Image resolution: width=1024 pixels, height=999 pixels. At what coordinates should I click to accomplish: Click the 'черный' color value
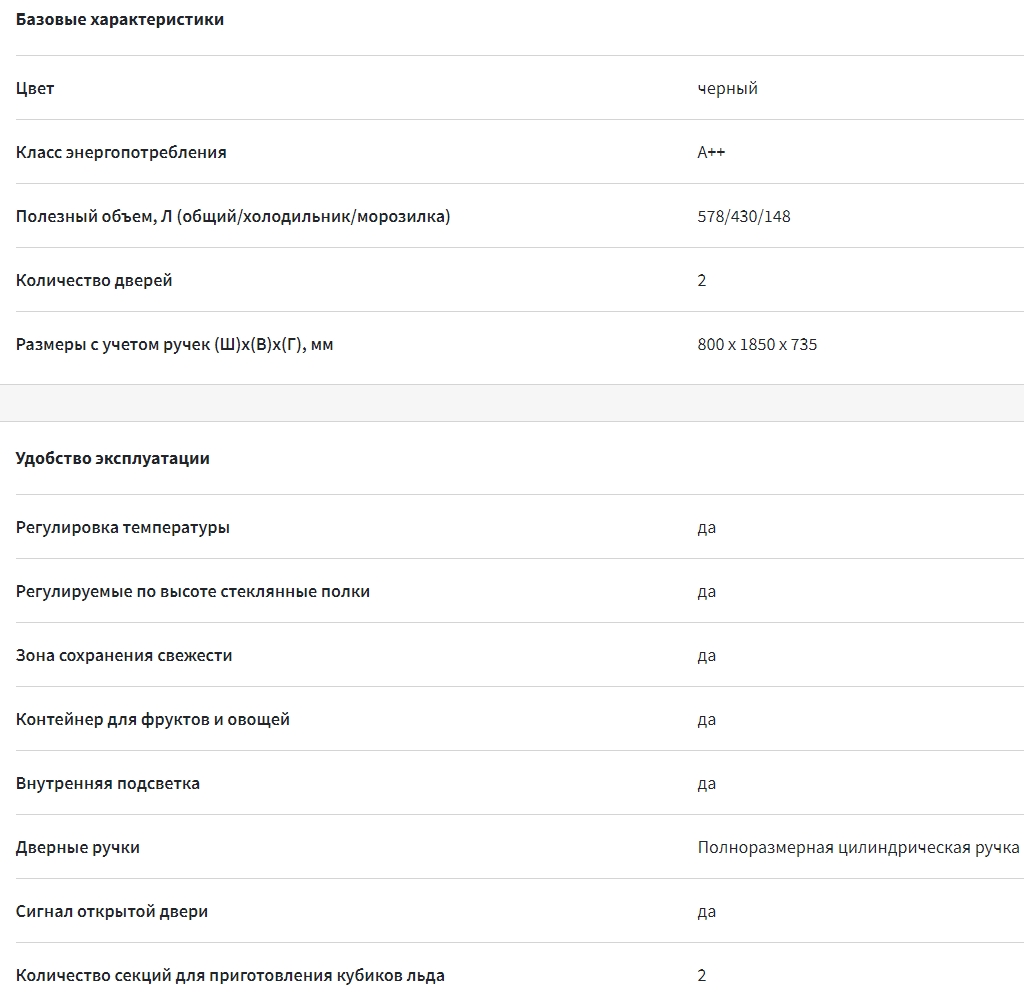click(x=727, y=88)
